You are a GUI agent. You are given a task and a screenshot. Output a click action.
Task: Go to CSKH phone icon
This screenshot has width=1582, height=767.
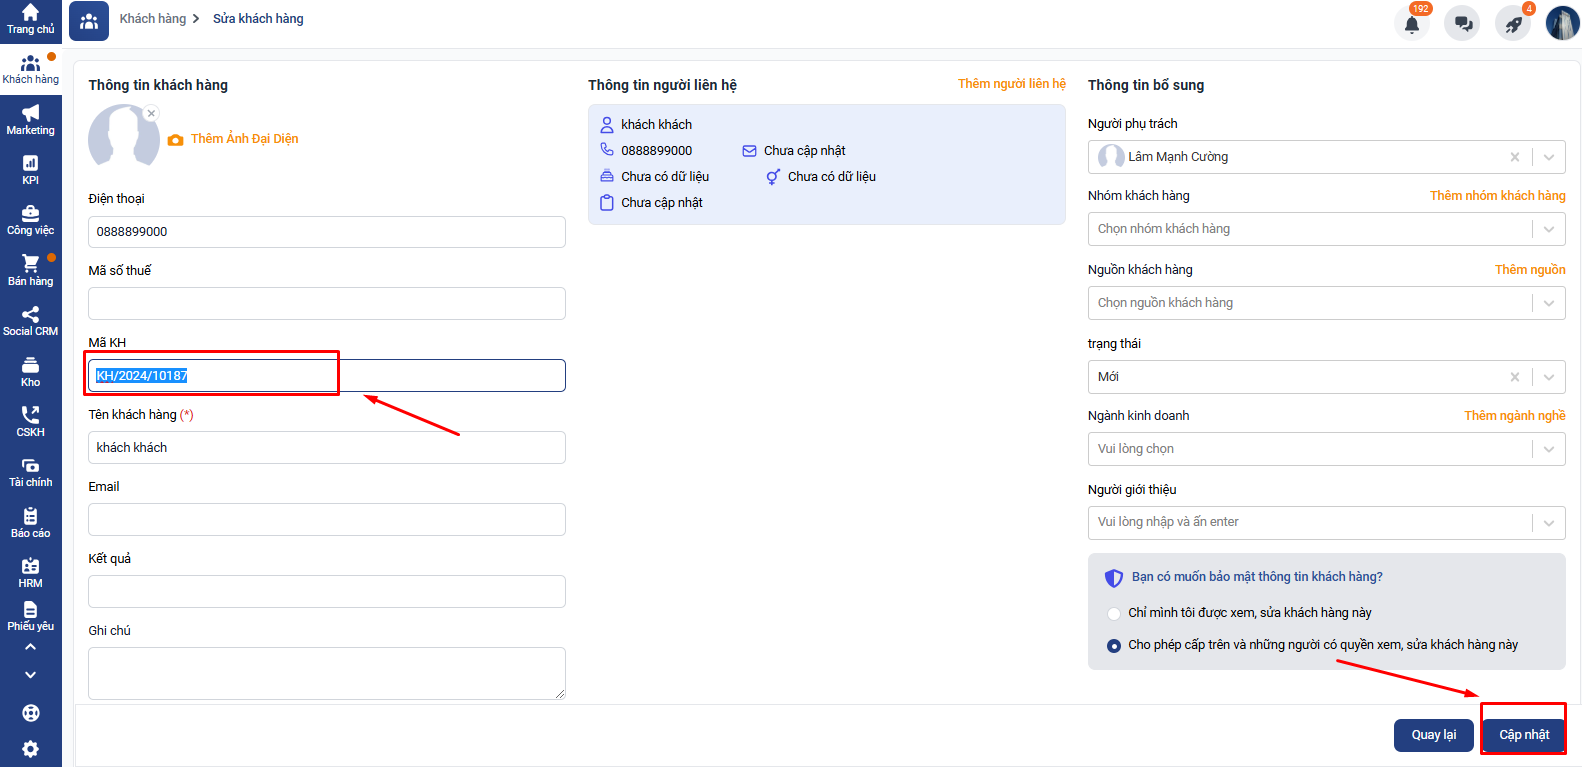[30, 421]
